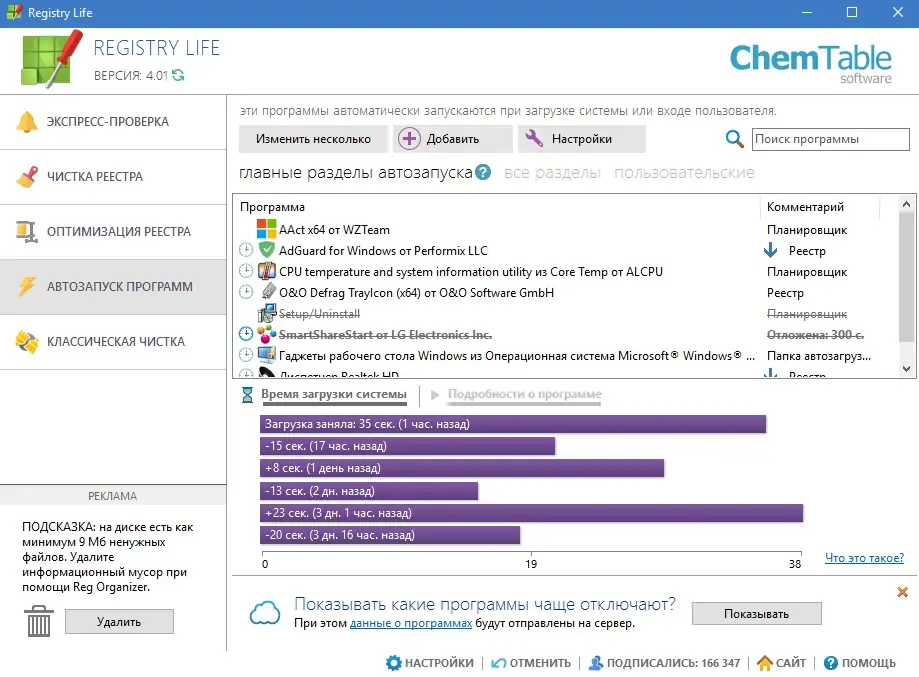Screen dimensions: 919x677
Task: Click the hourglass icon by Время загрузки
Action: point(247,394)
